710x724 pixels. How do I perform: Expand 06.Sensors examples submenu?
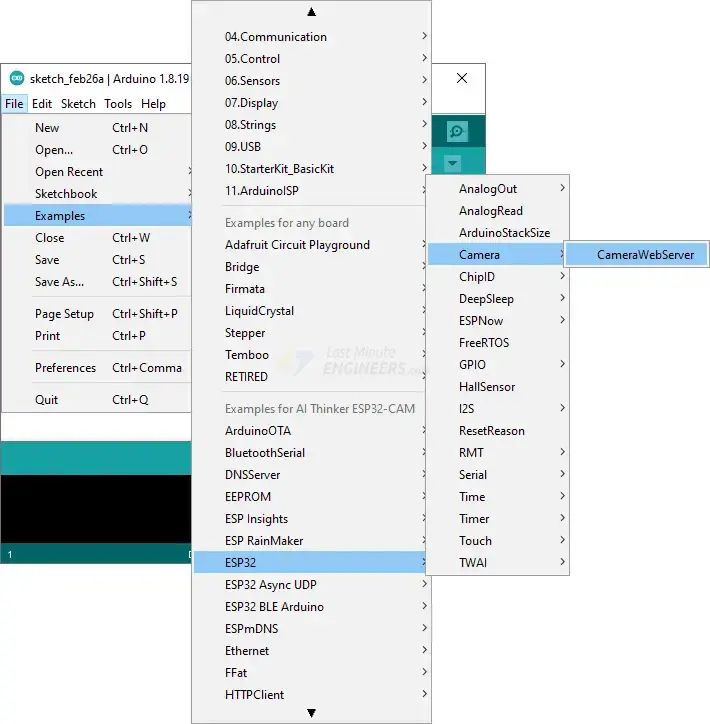312,81
